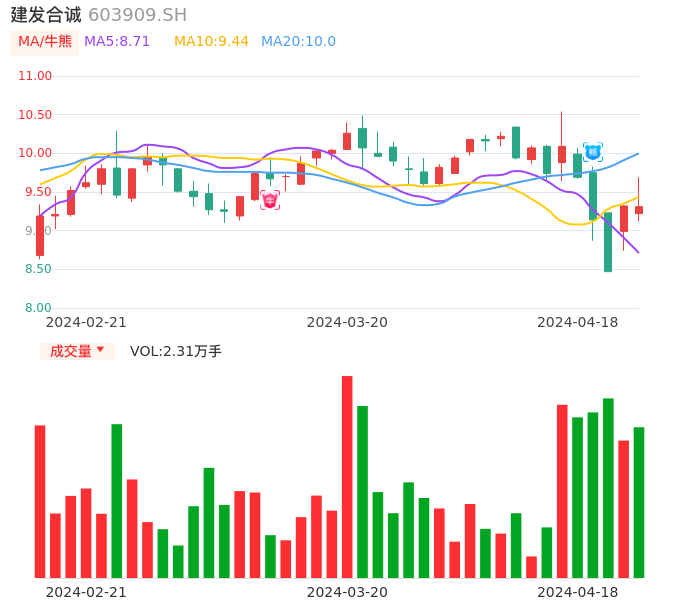Click 2024-04-18 date under volume chart
This screenshot has width=686, height=606.
[x=578, y=592]
